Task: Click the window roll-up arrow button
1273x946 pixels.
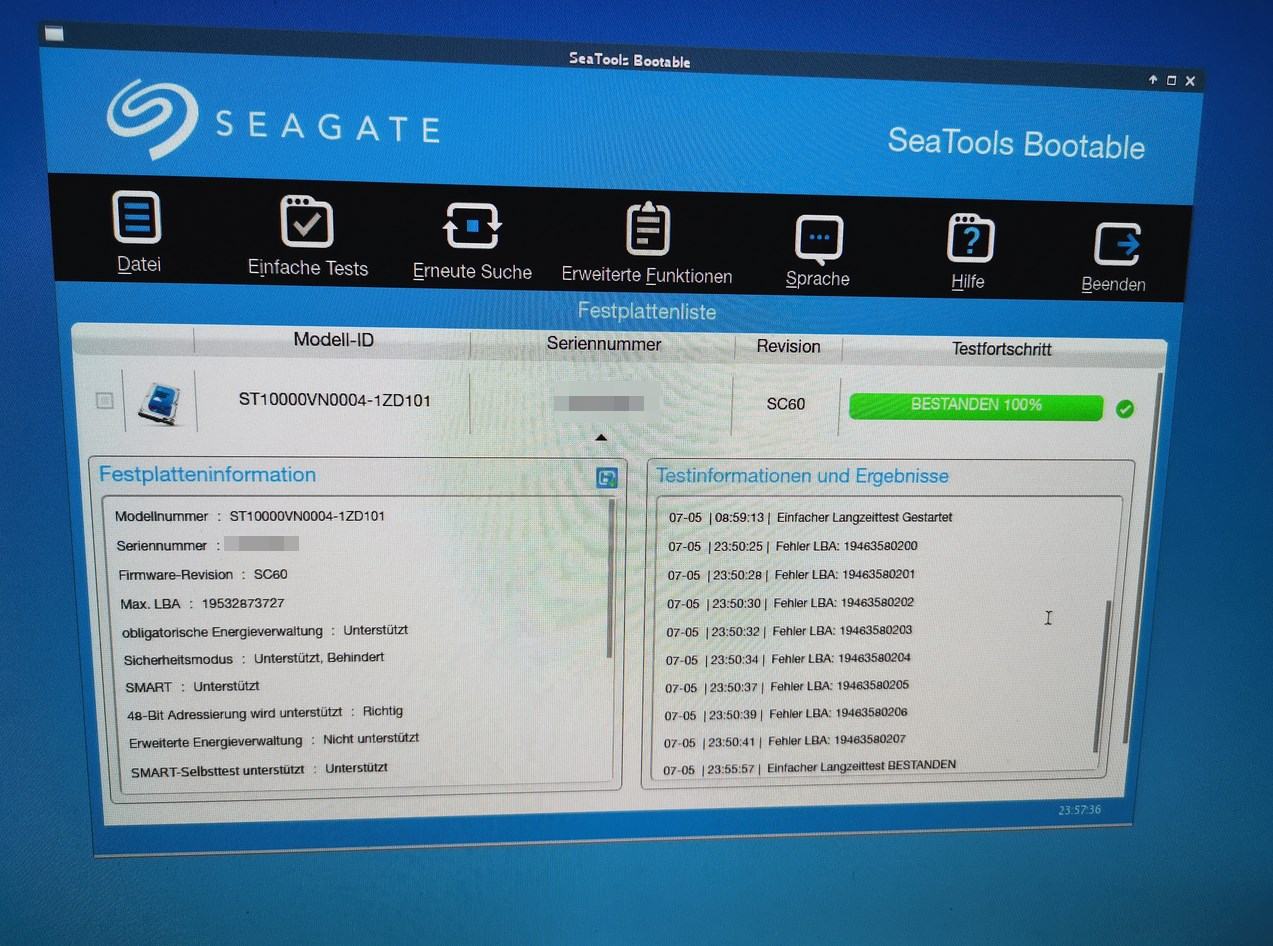Action: pos(1153,79)
